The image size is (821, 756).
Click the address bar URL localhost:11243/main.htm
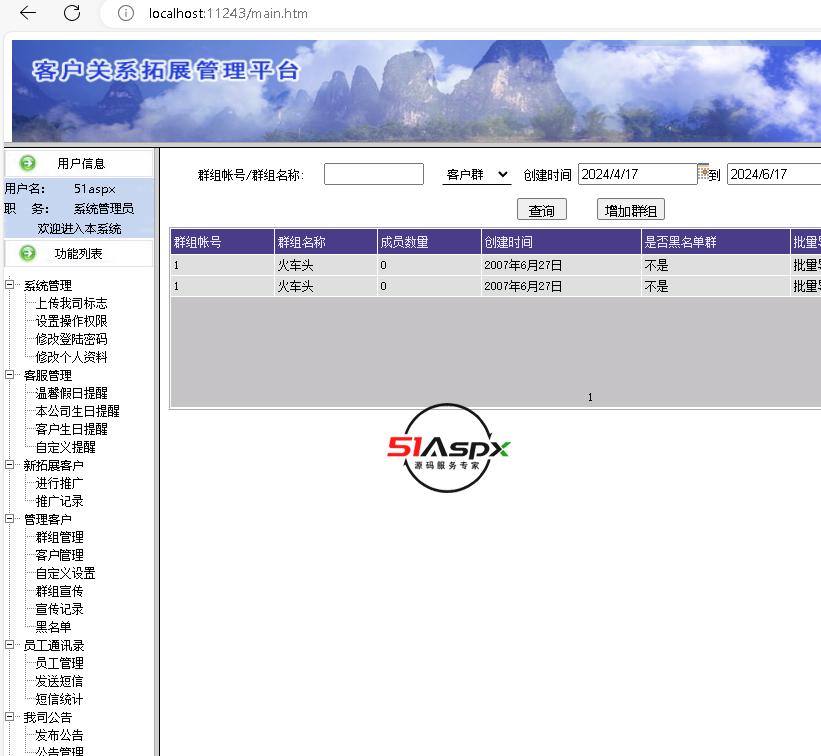click(x=228, y=14)
